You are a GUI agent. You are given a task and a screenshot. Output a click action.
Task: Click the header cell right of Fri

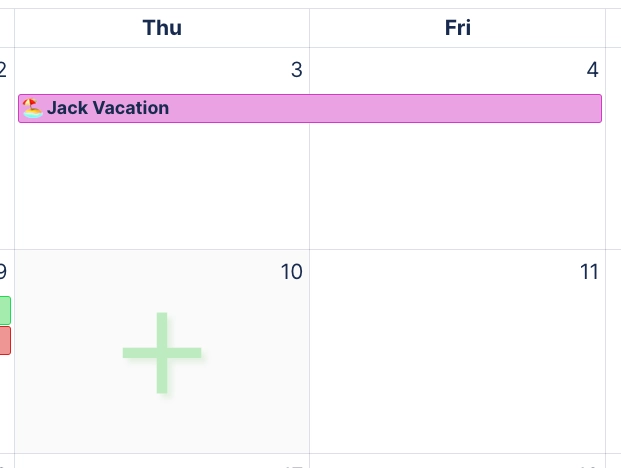coord(614,28)
